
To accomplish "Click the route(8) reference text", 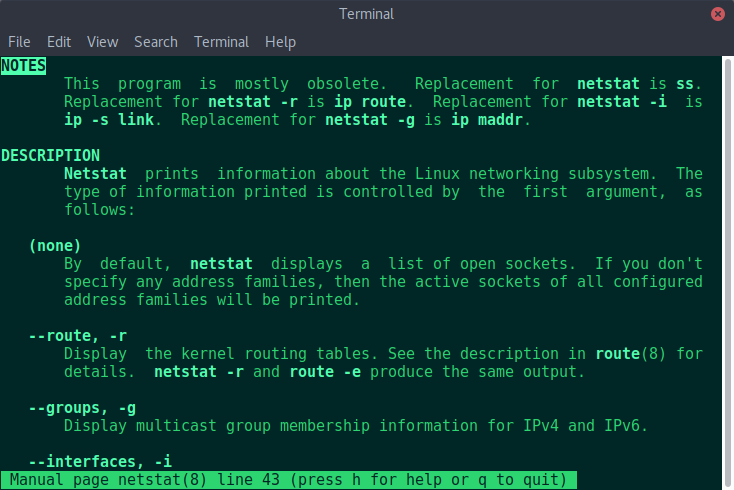I will [x=630, y=353].
